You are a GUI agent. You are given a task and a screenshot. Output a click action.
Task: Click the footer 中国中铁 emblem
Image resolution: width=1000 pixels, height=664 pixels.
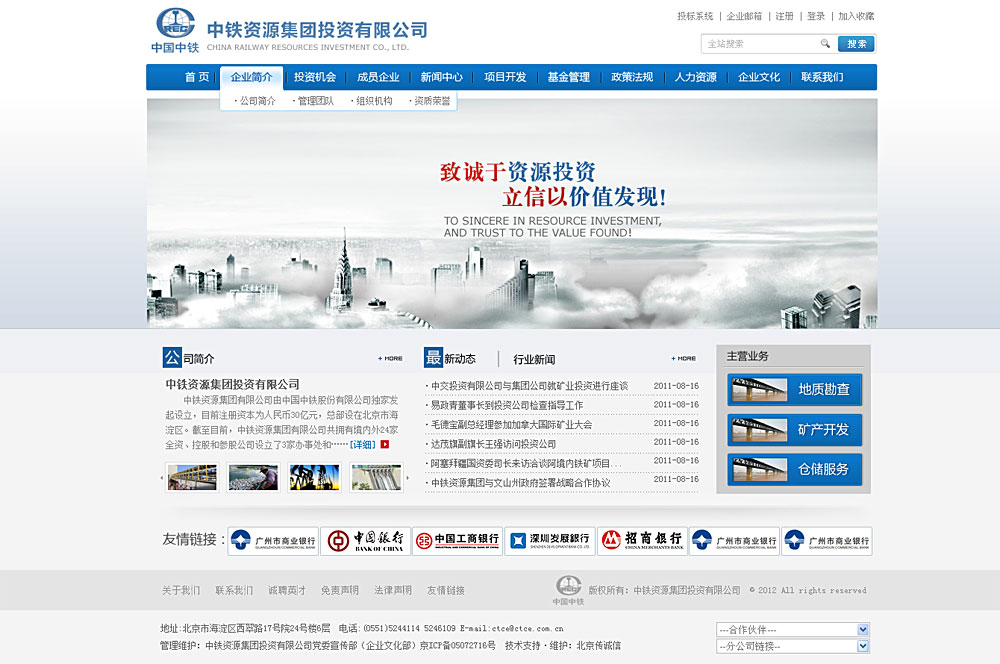coord(571,588)
